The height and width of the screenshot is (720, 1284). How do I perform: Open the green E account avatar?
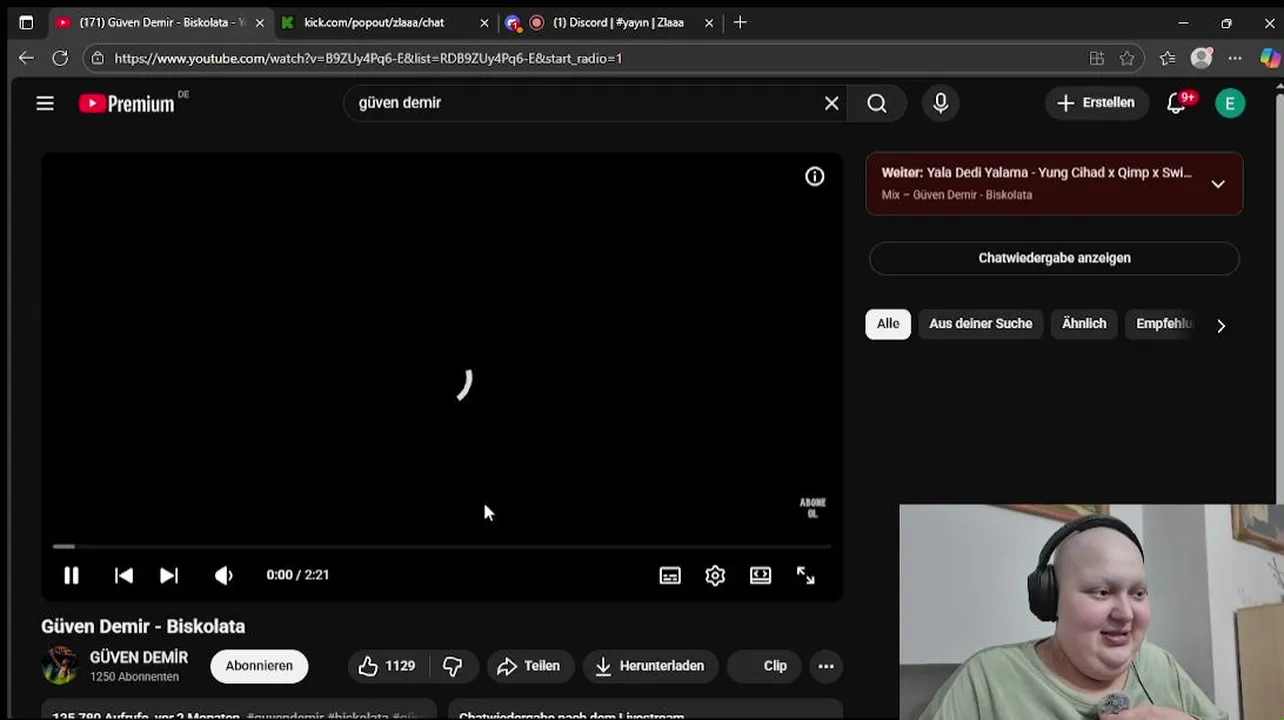[1230, 103]
